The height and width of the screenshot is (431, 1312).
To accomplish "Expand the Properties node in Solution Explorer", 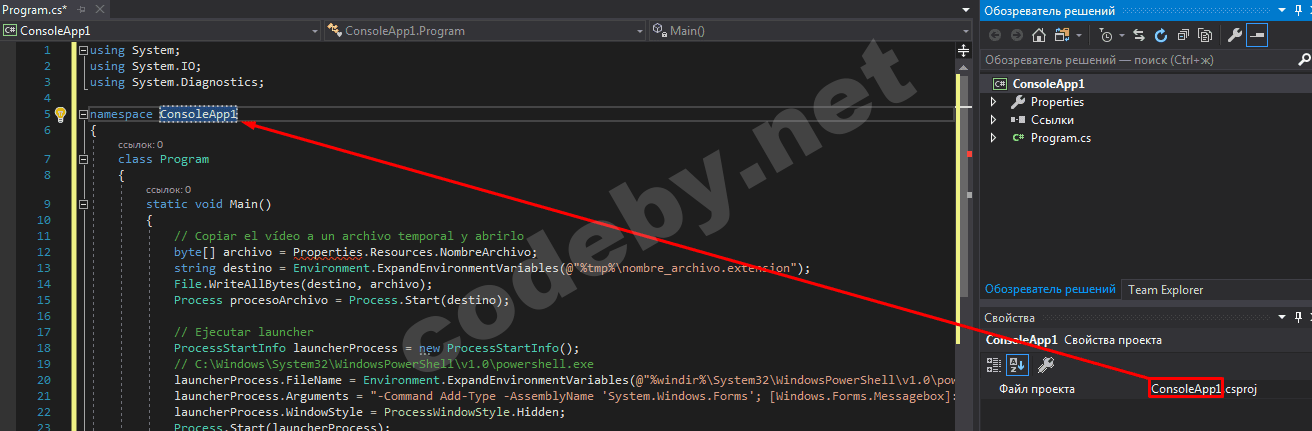I will pos(993,102).
